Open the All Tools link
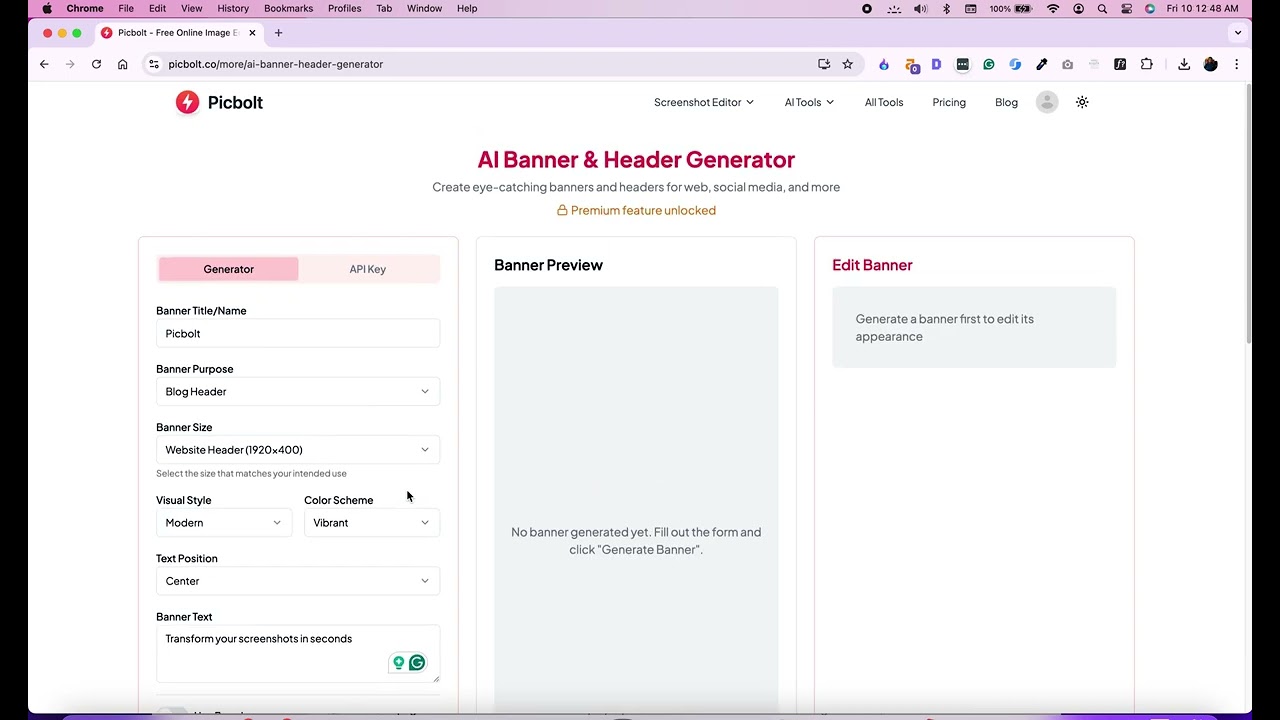The width and height of the screenshot is (1280, 720). (884, 102)
